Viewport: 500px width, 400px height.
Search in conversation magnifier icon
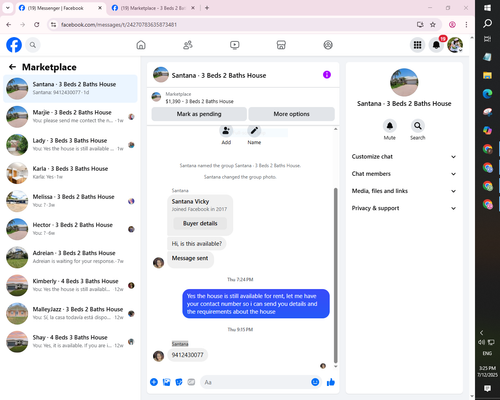click(x=418, y=126)
